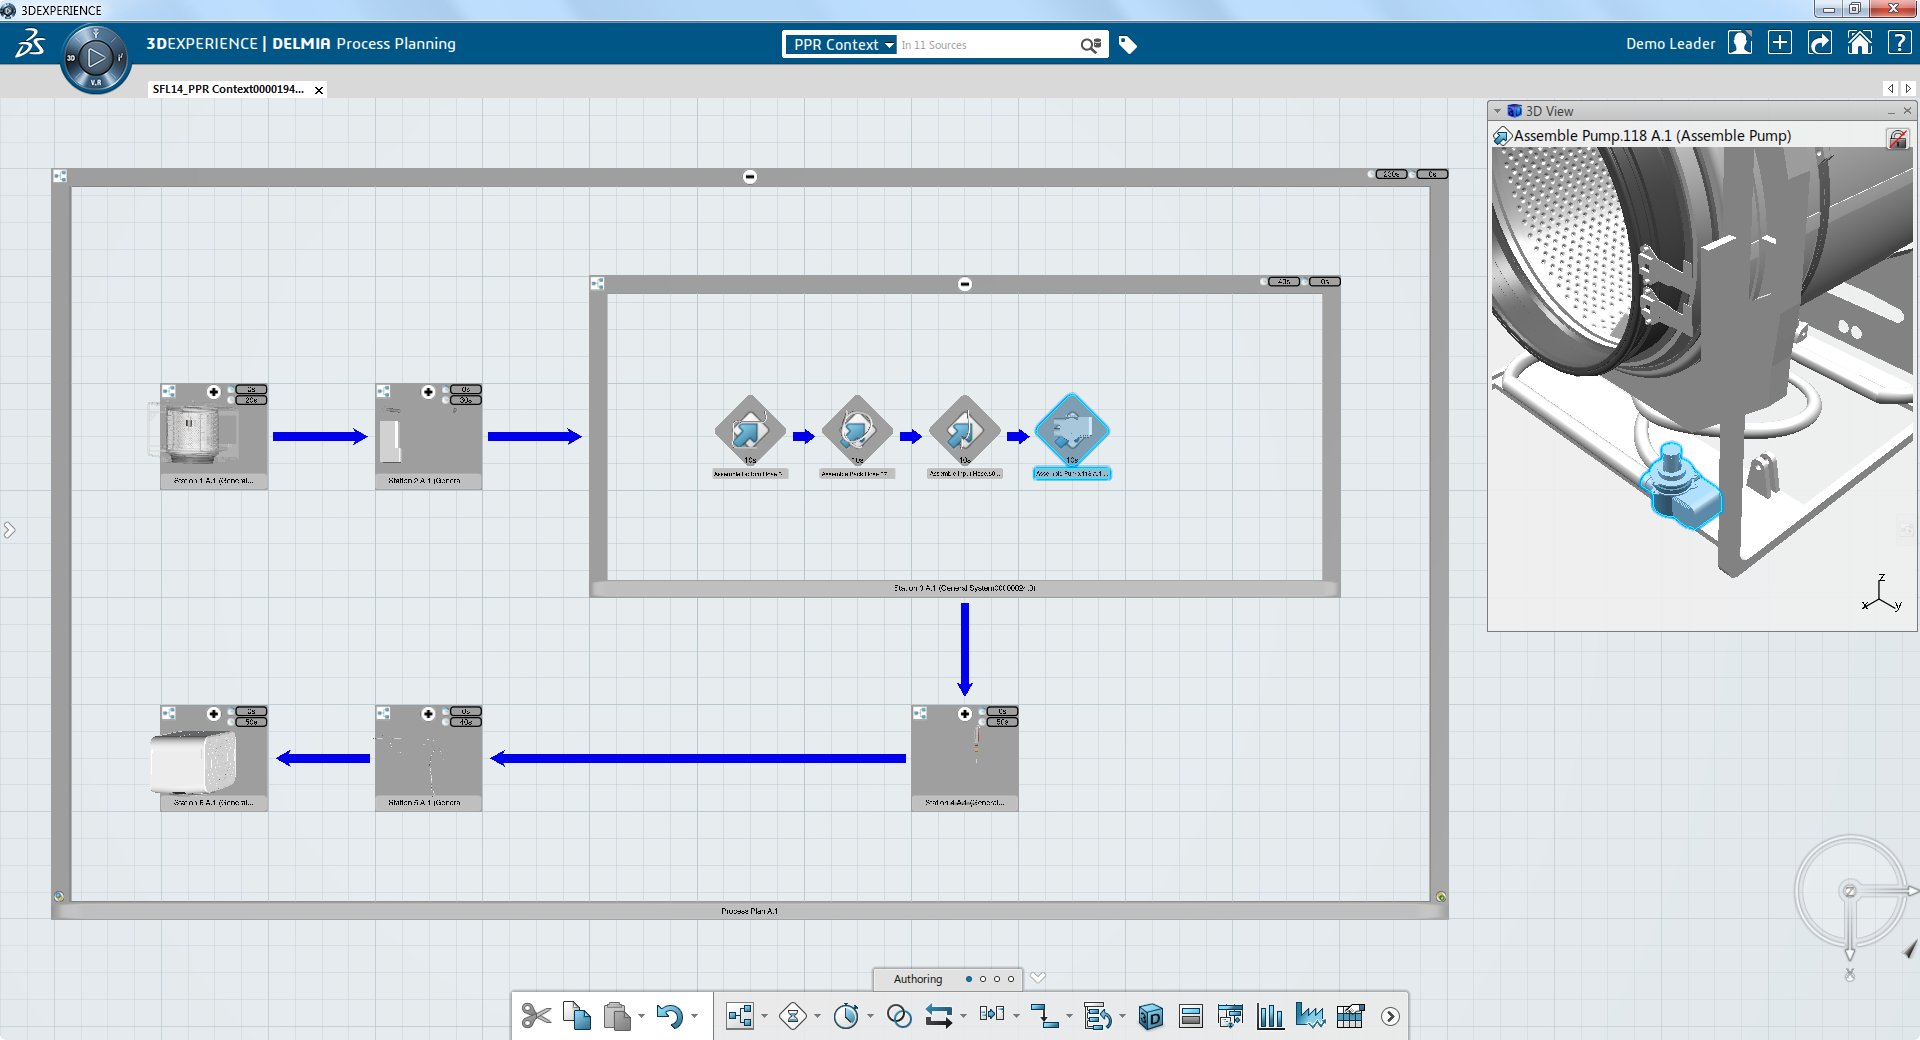Collapse the 3D View panel triangle
The height and width of the screenshot is (1040, 1920).
pyautogui.click(x=1497, y=111)
